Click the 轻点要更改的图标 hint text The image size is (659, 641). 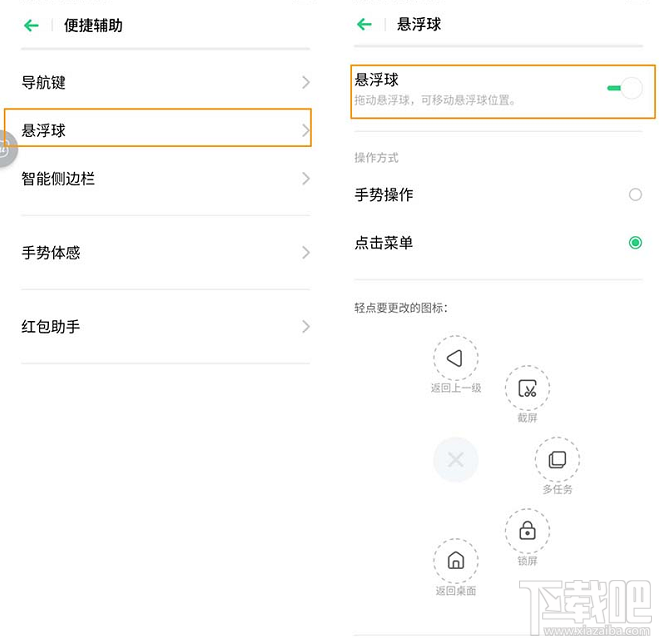[x=401, y=308]
